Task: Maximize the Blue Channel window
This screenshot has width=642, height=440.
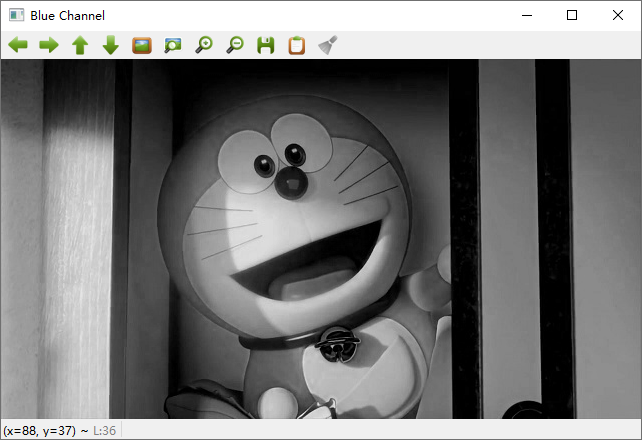Action: (572, 15)
